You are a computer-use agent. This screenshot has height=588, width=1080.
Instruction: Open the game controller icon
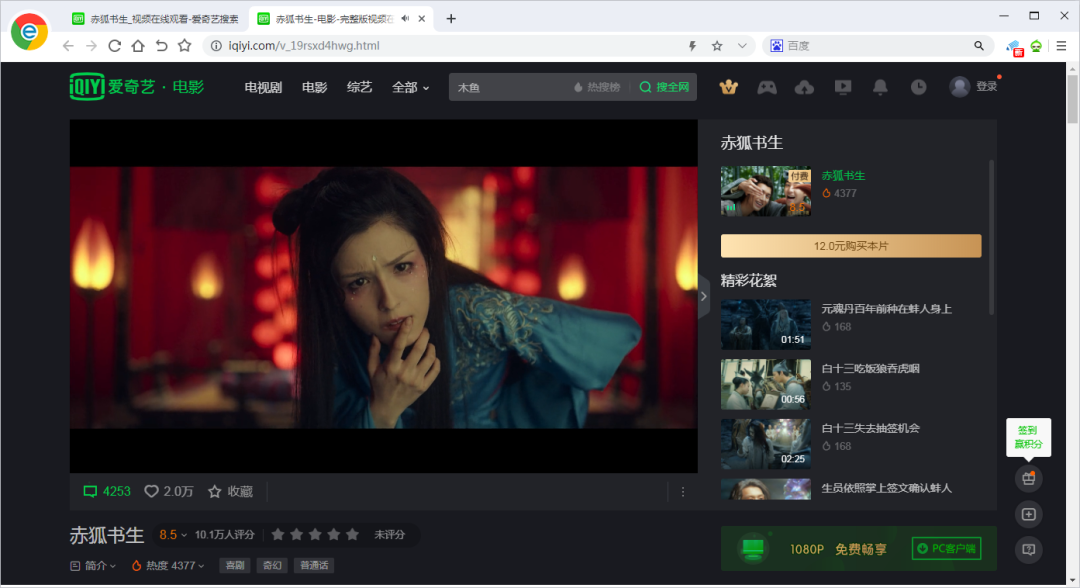coord(767,87)
